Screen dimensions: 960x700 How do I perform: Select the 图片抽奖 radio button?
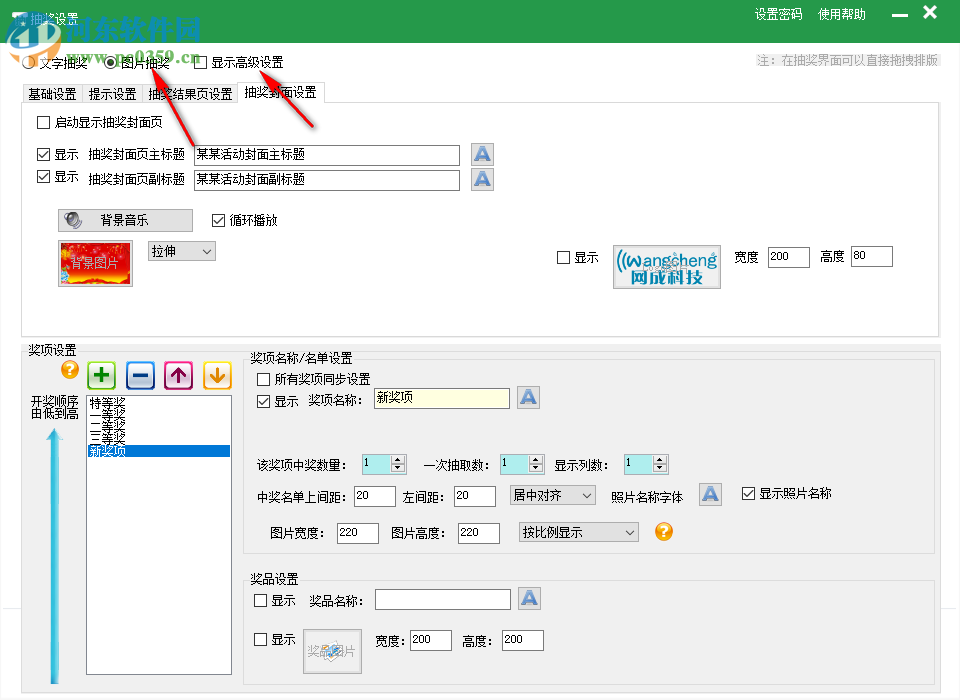coord(108,61)
